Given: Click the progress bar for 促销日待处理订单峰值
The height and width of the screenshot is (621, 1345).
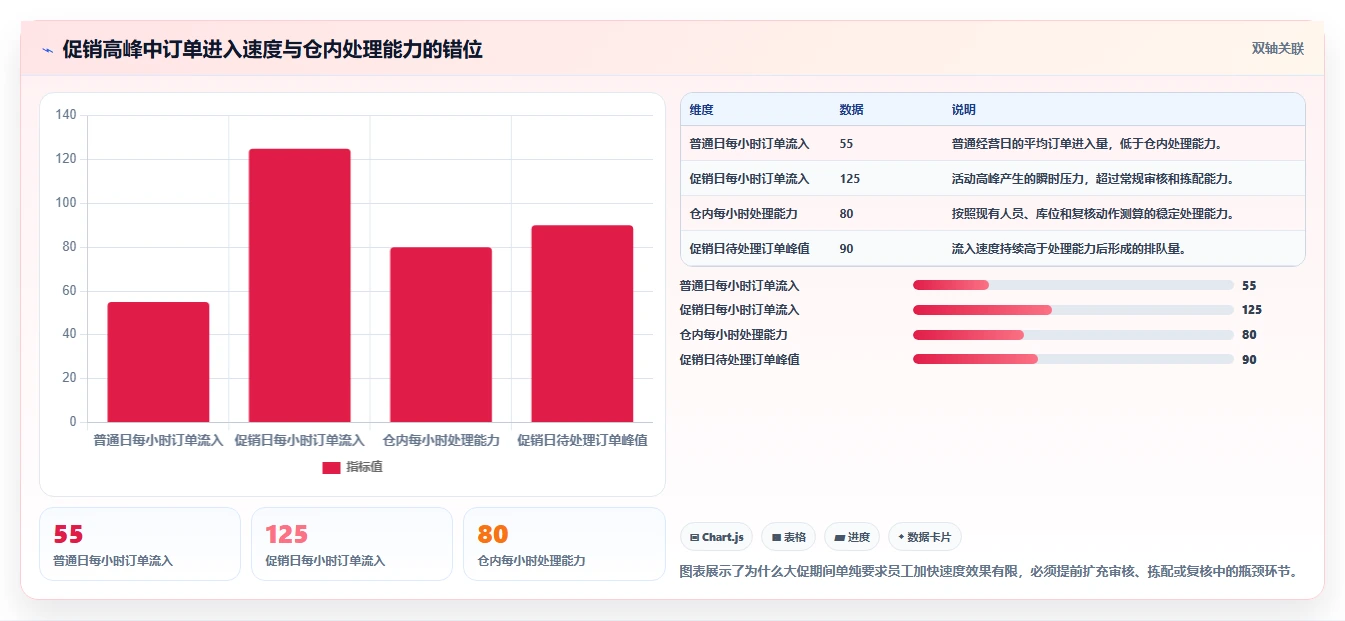Looking at the screenshot, I should (1073, 359).
